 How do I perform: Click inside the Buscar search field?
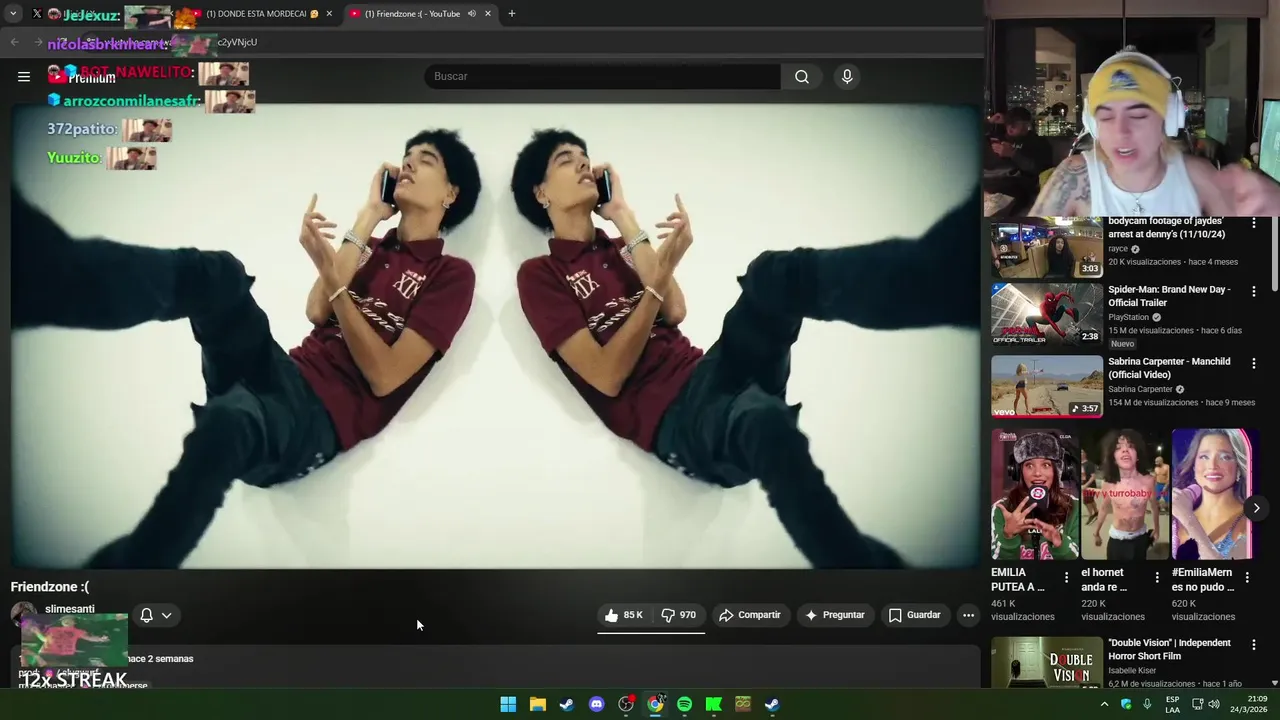click(602, 76)
